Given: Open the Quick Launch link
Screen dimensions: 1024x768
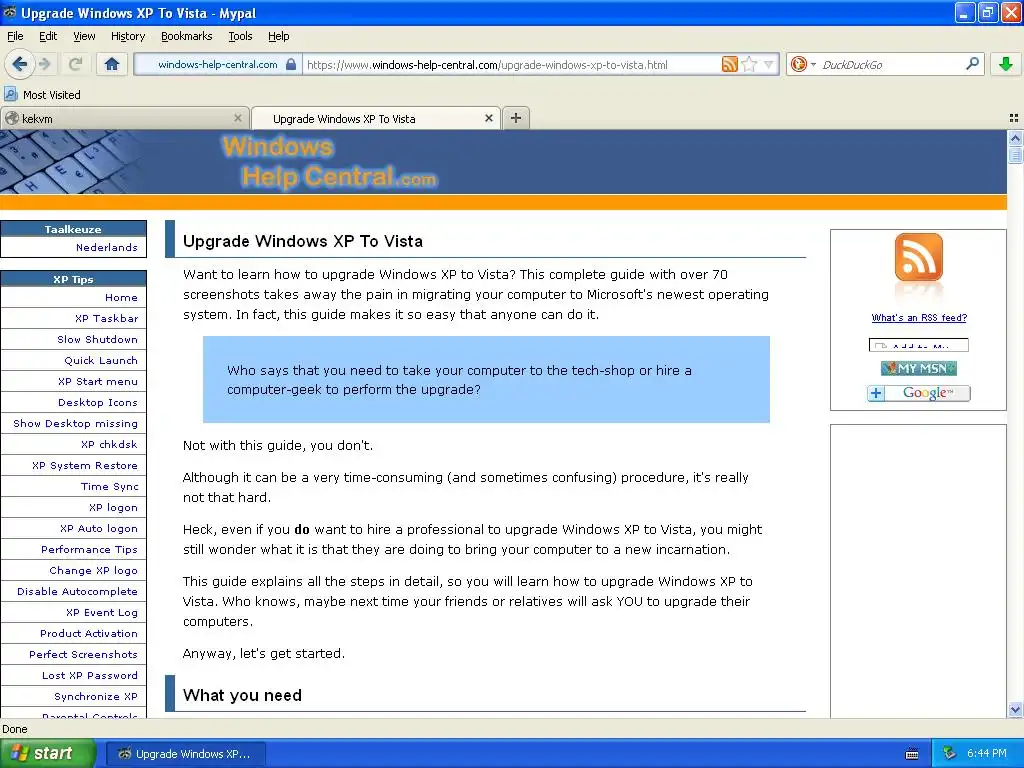Looking at the screenshot, I should (x=101, y=360).
